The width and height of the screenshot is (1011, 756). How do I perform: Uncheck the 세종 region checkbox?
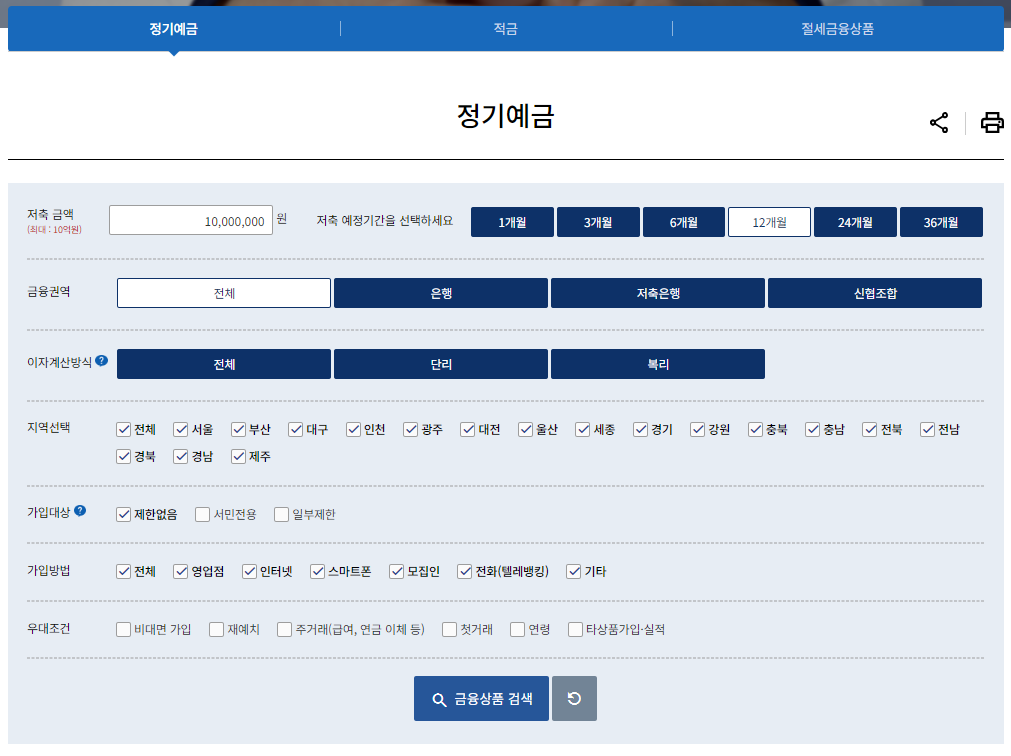[x=583, y=430]
